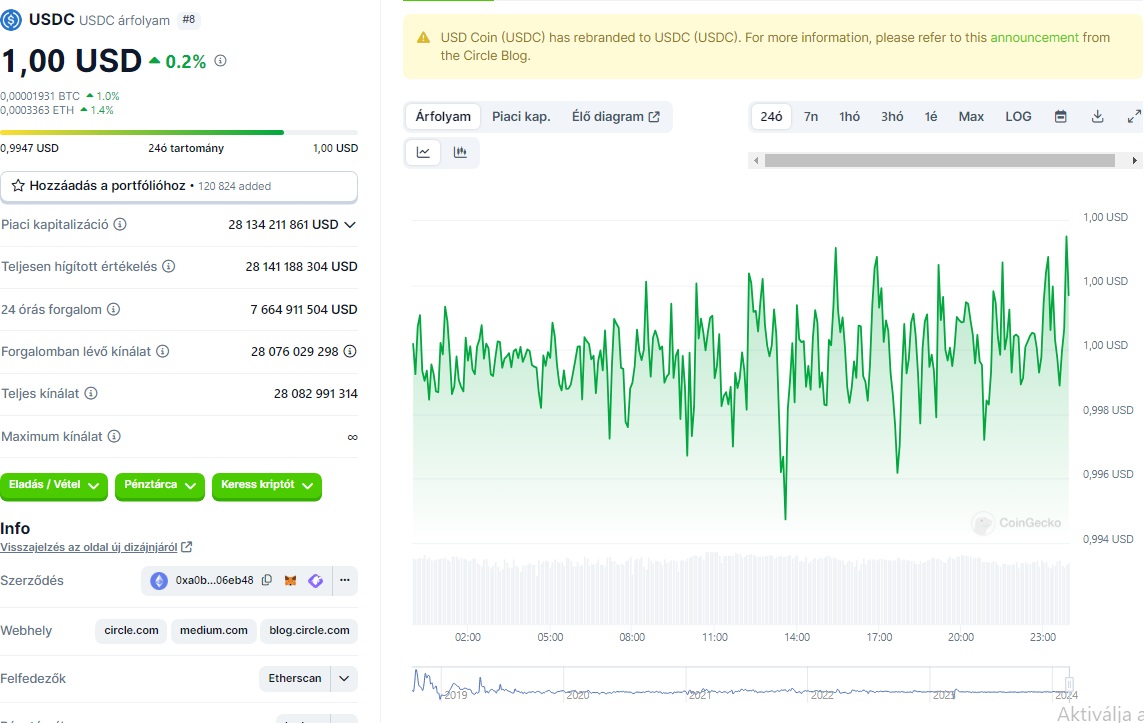
Task: Click the 0,0003363 ETH price text
Action: point(37,110)
